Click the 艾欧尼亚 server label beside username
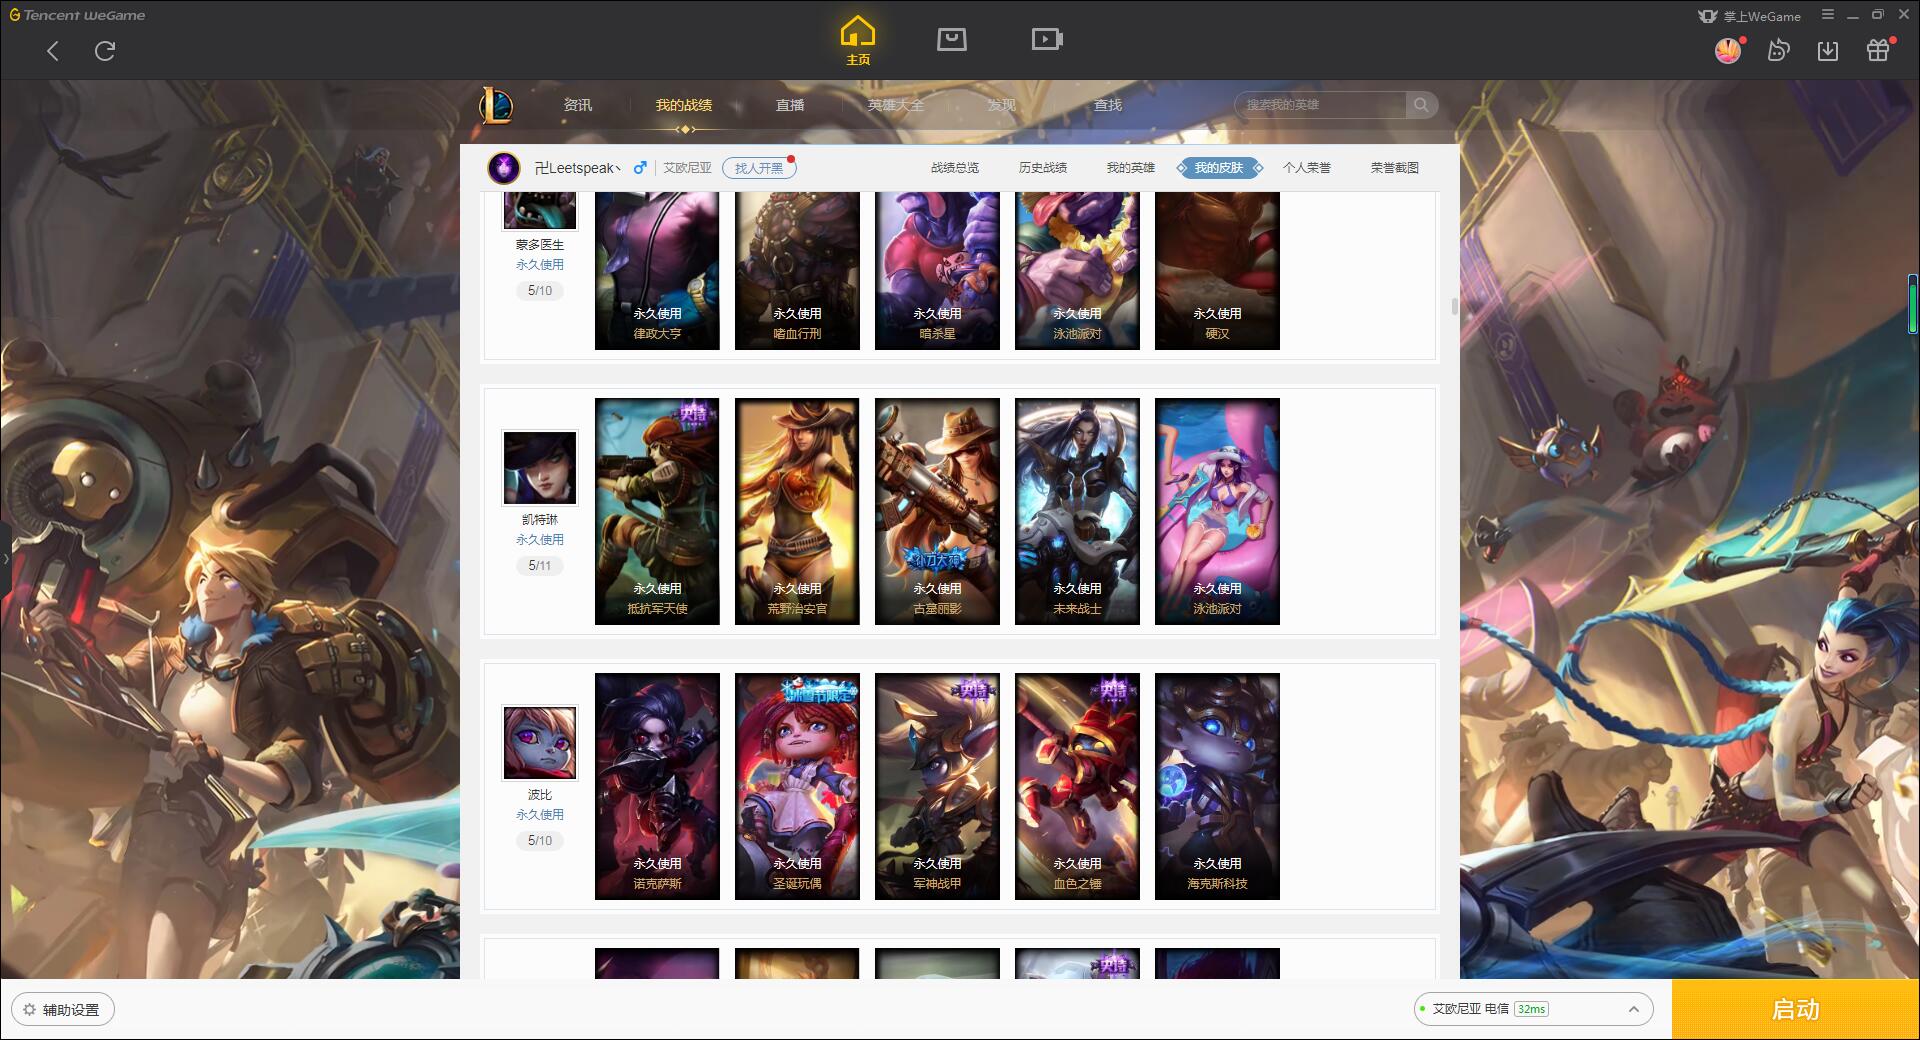The height and width of the screenshot is (1040, 1920). (688, 168)
